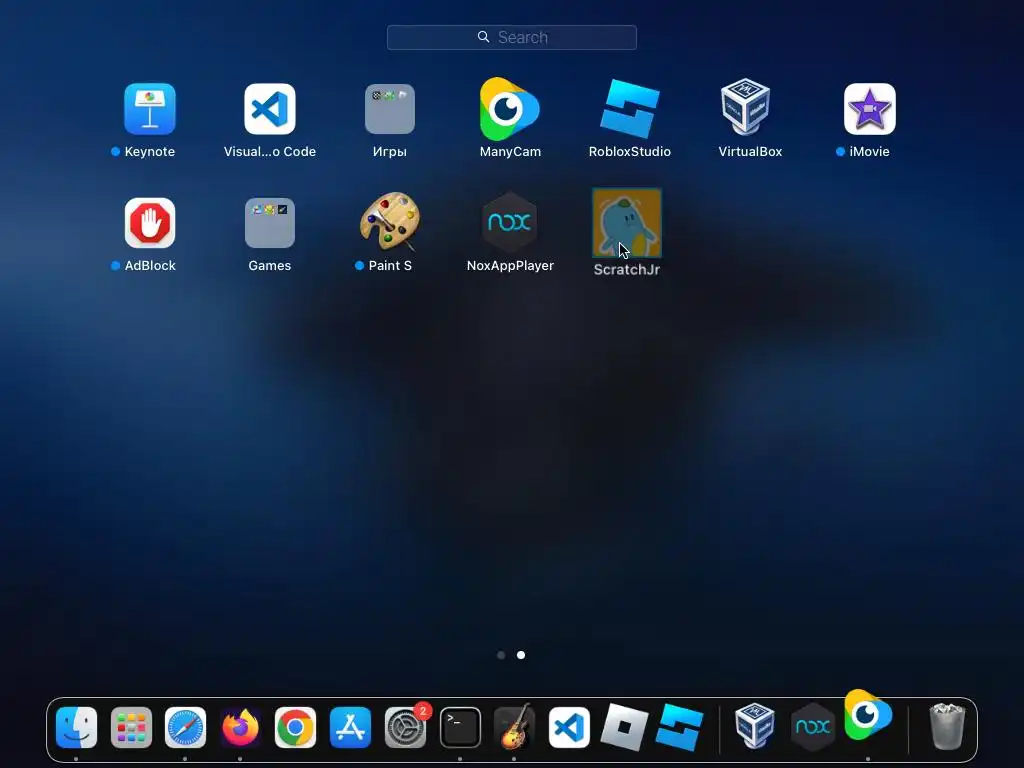Open the Trash in the Dock

coord(947,726)
